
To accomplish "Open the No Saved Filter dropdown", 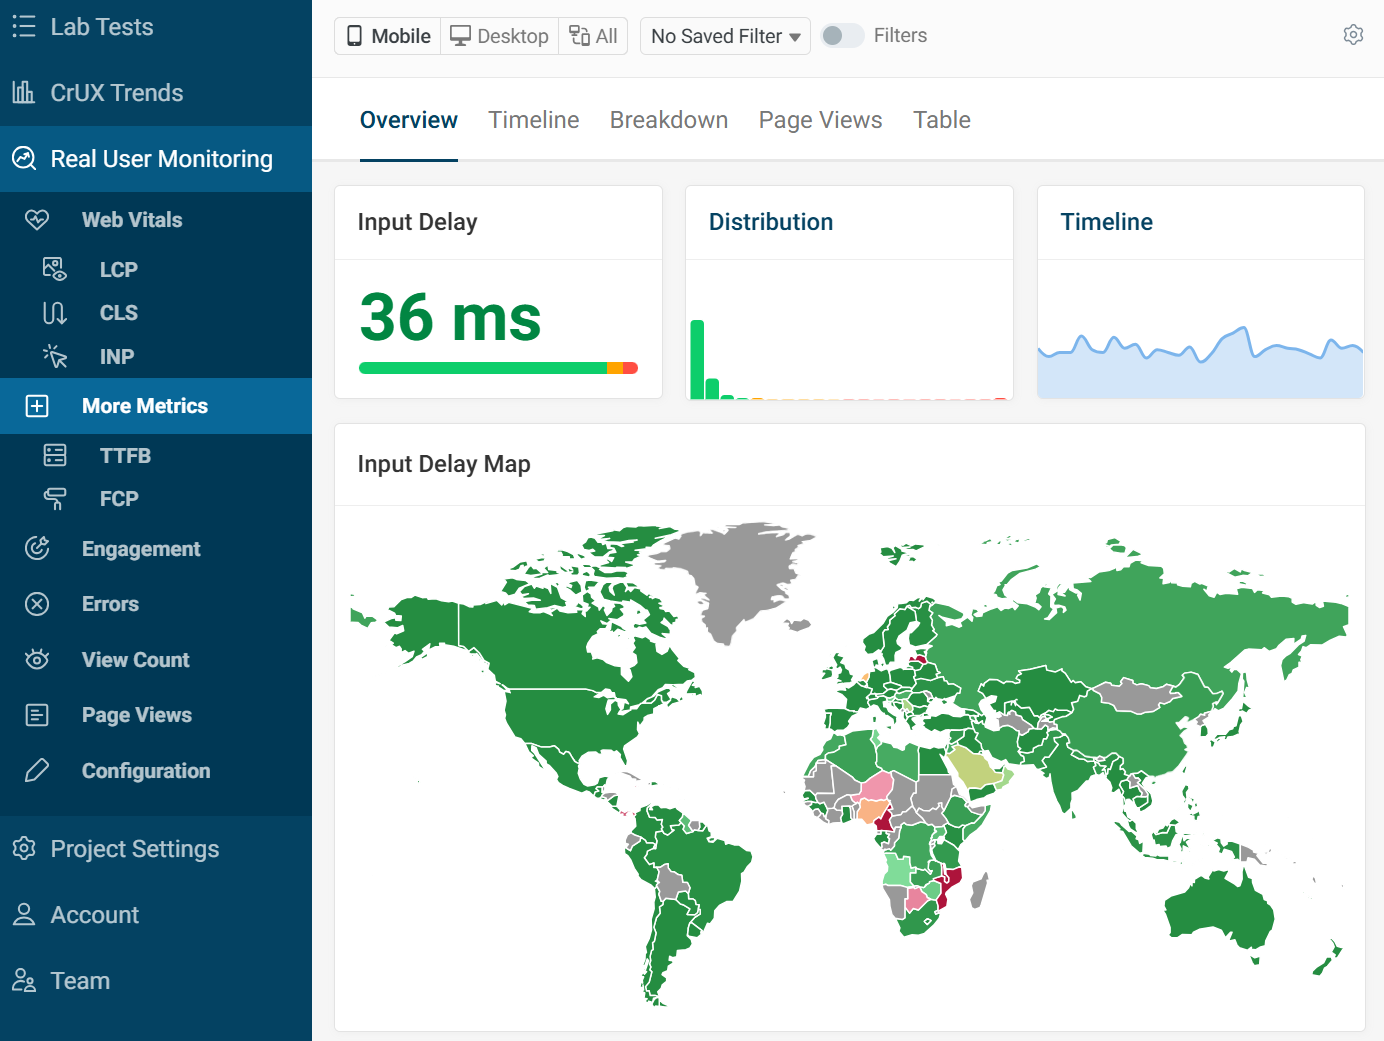I will coord(724,36).
